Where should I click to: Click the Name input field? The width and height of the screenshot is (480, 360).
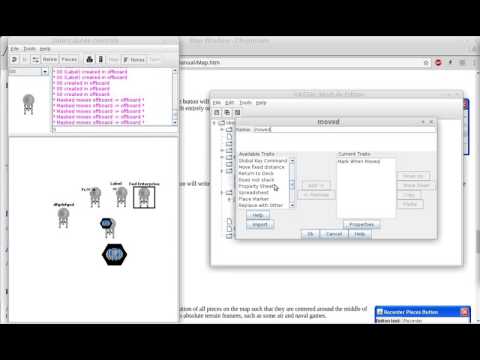344,129
